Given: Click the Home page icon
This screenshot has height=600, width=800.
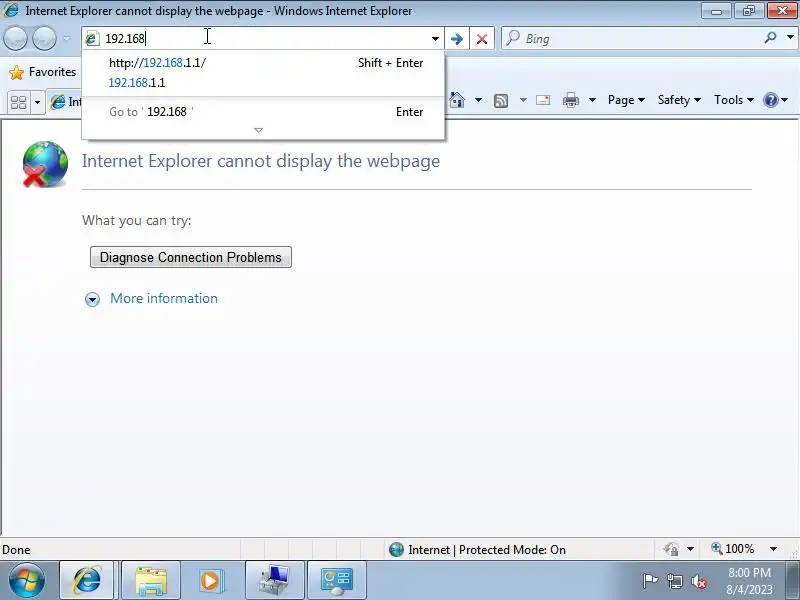Looking at the screenshot, I should [457, 100].
